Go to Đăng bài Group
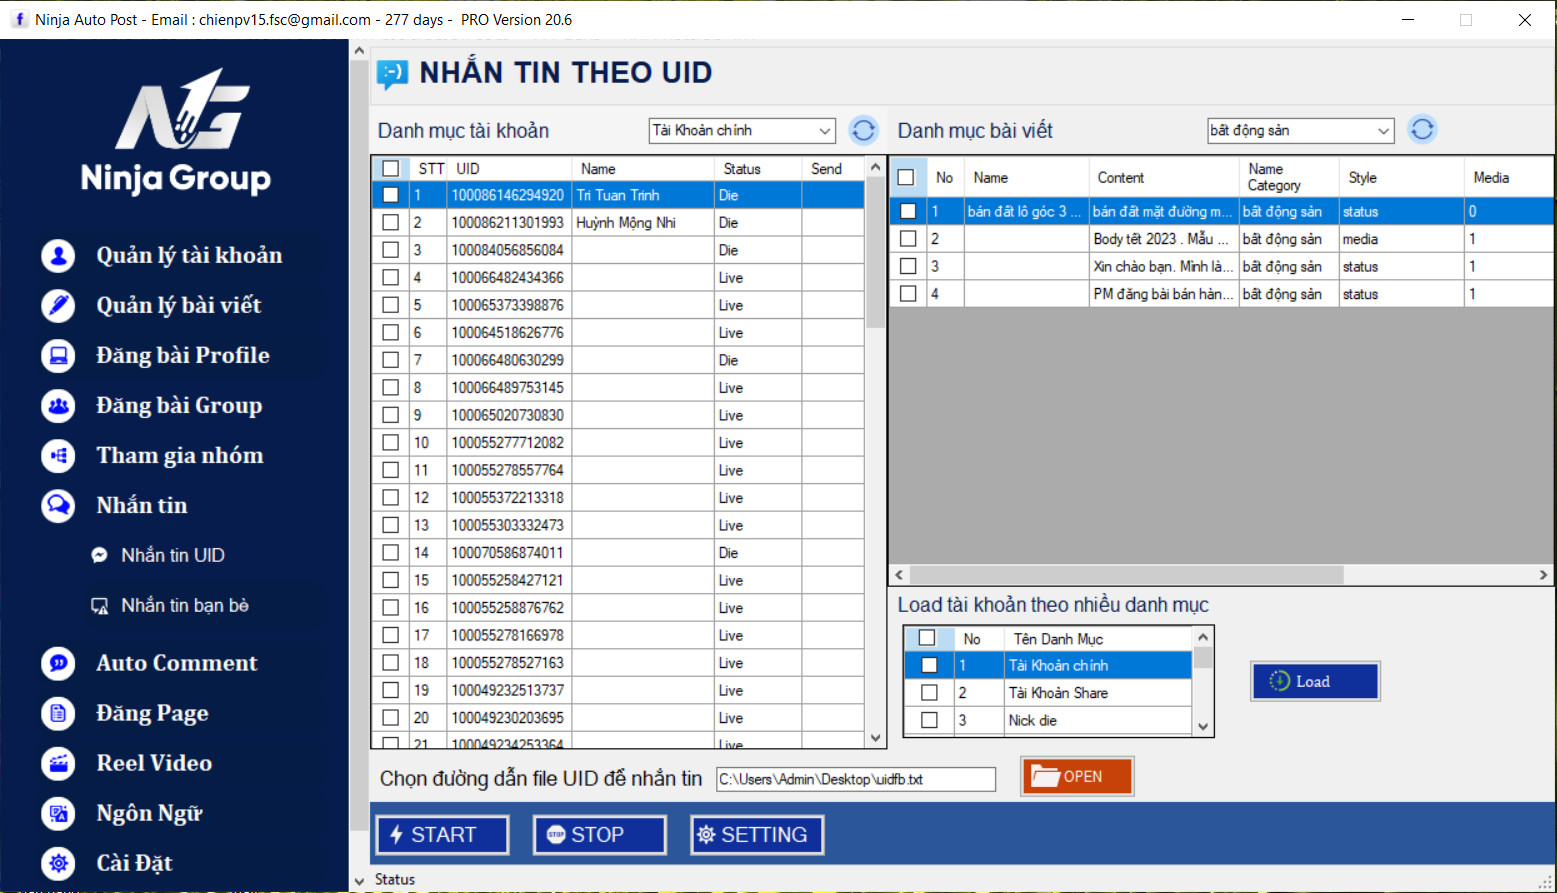Screen dimensions: 1557x893 (179, 405)
